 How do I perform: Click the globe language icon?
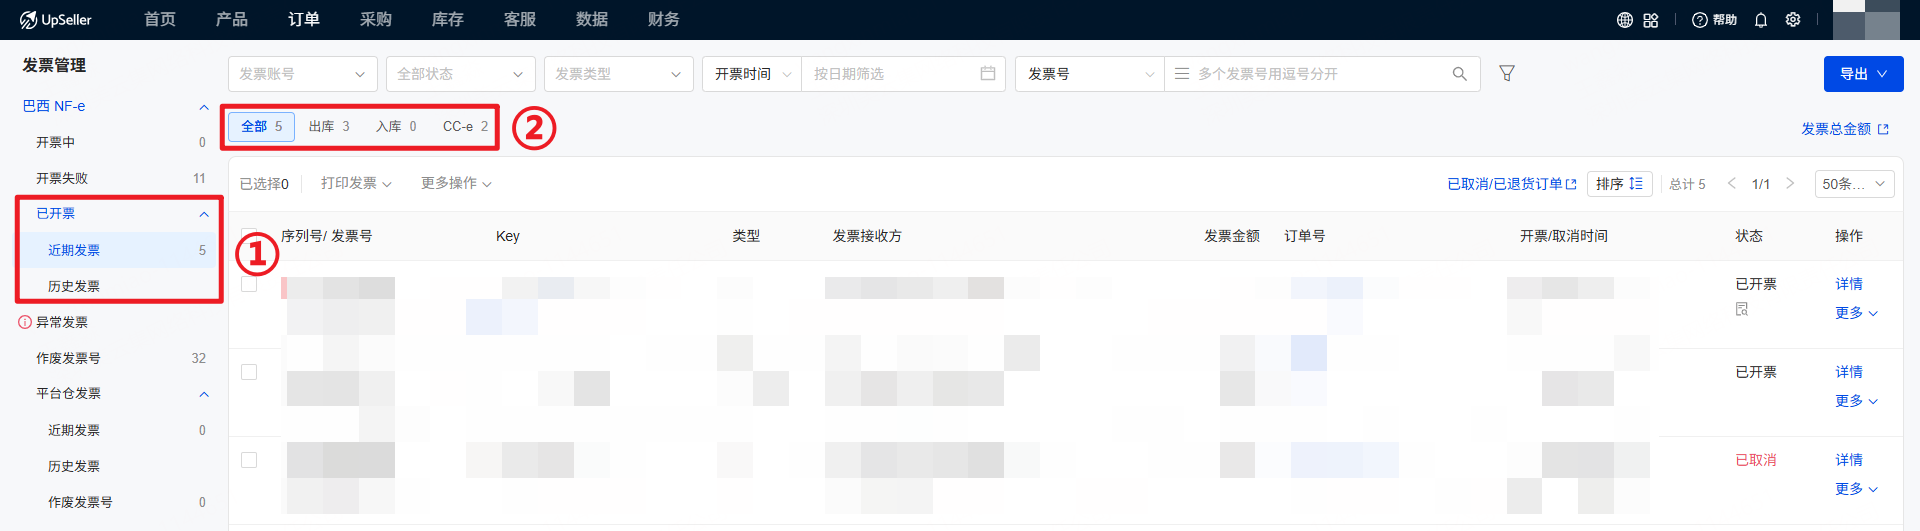(x=1624, y=20)
